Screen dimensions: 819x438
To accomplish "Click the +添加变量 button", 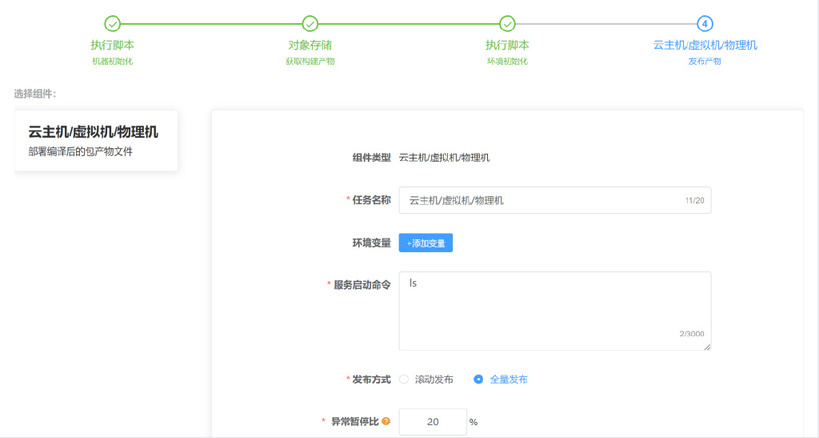I will point(426,243).
